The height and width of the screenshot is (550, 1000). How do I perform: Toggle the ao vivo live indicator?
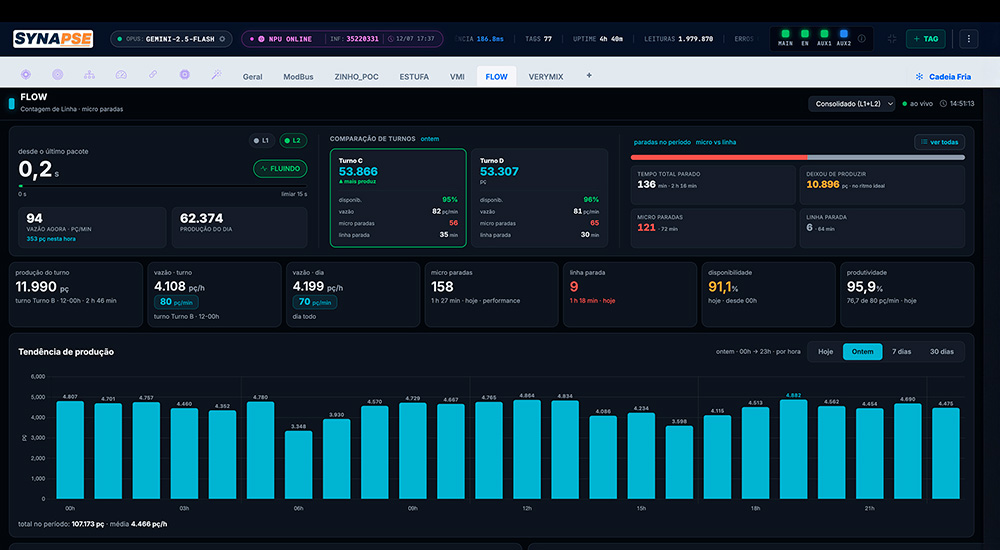[917, 103]
